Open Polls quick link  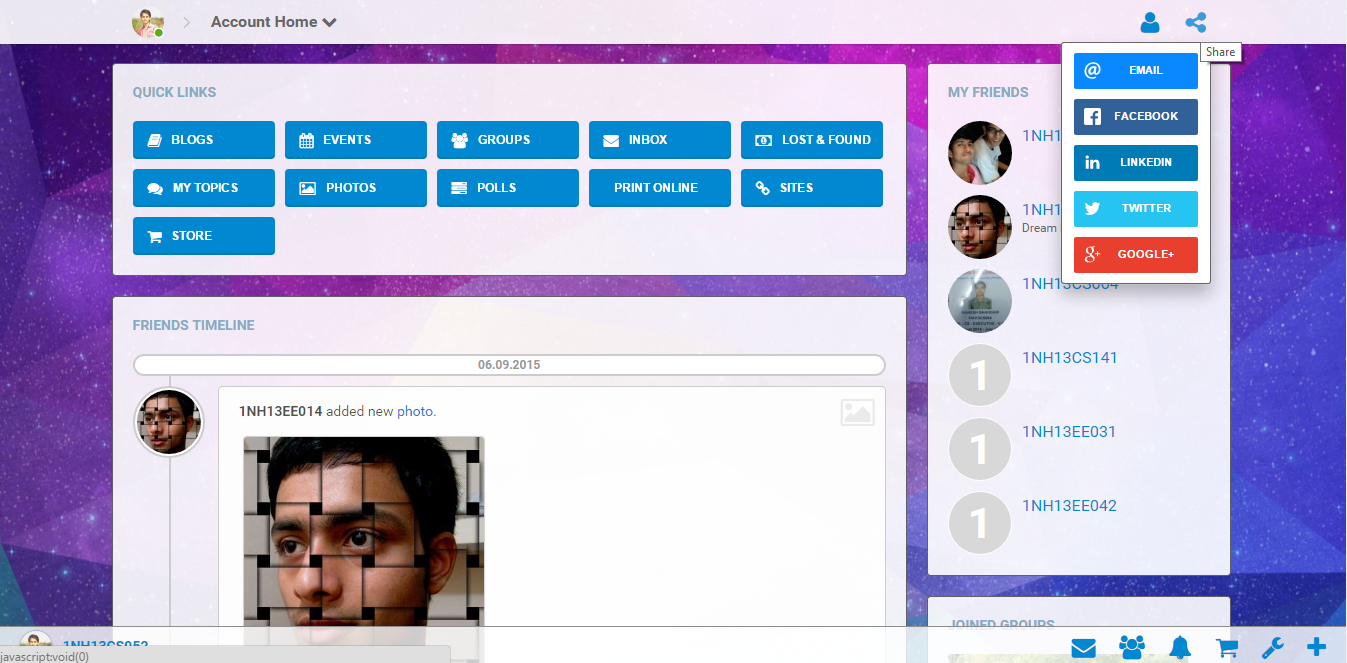[x=508, y=188]
